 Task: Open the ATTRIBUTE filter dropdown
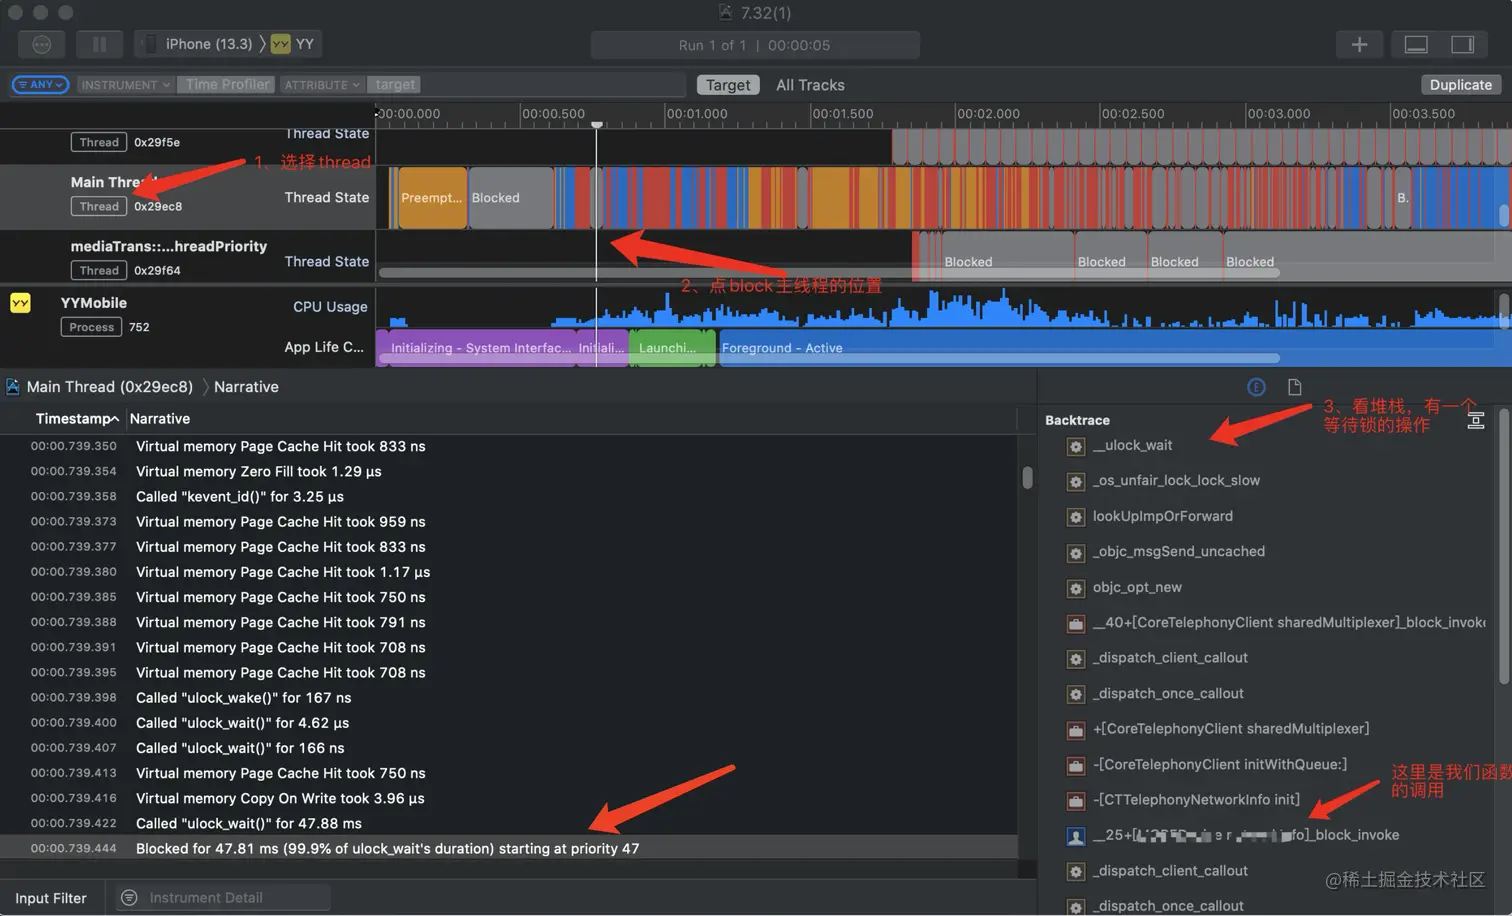pyautogui.click(x=321, y=85)
